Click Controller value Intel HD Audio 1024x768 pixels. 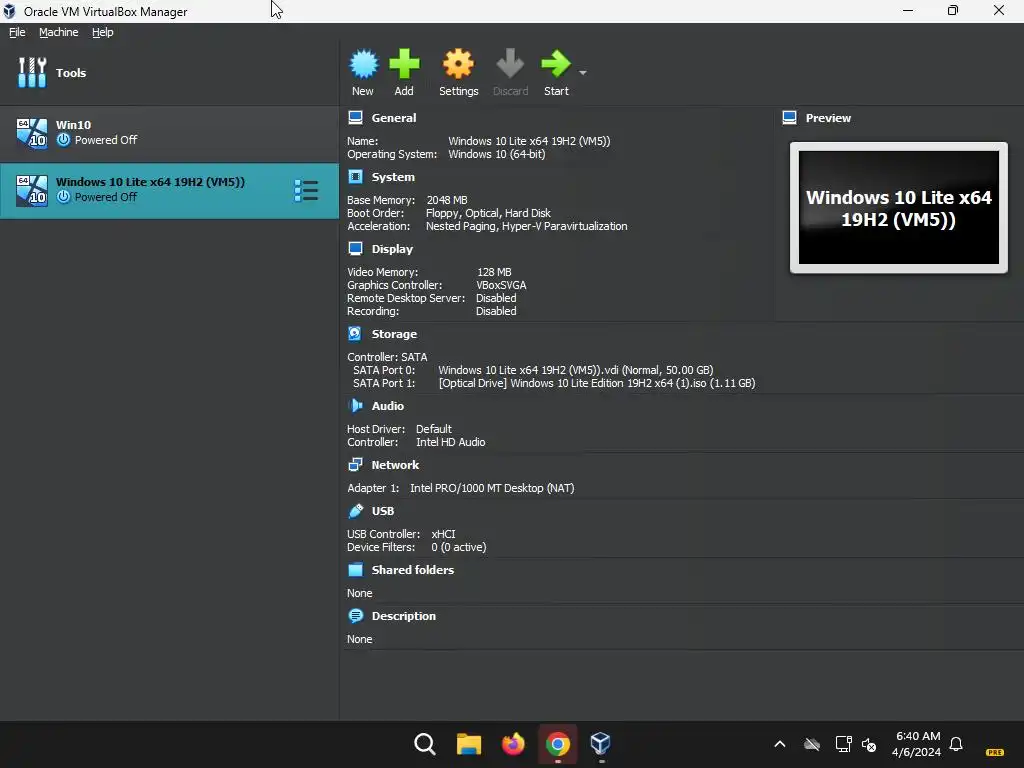point(451,442)
